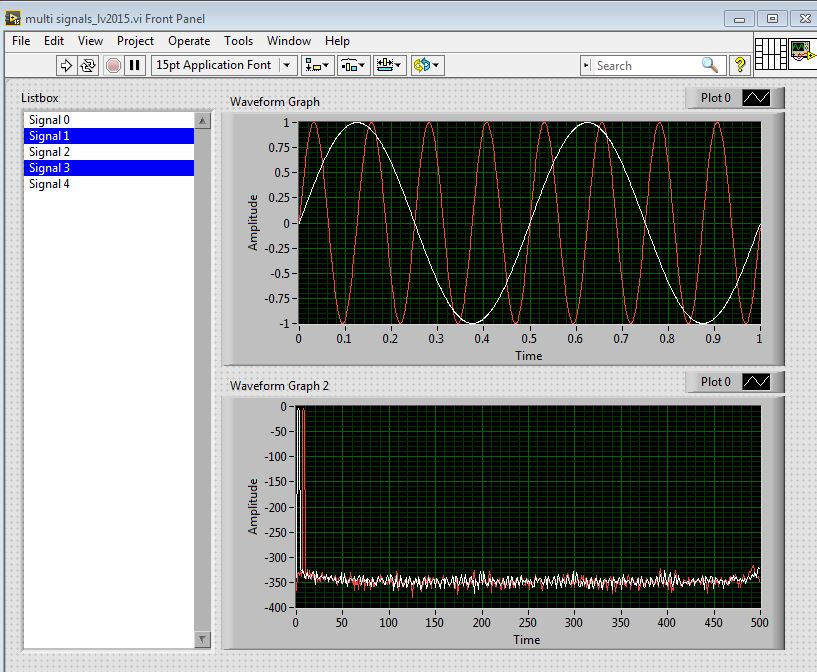This screenshot has width=817, height=672.
Task: Click the Search field
Action: 646,66
